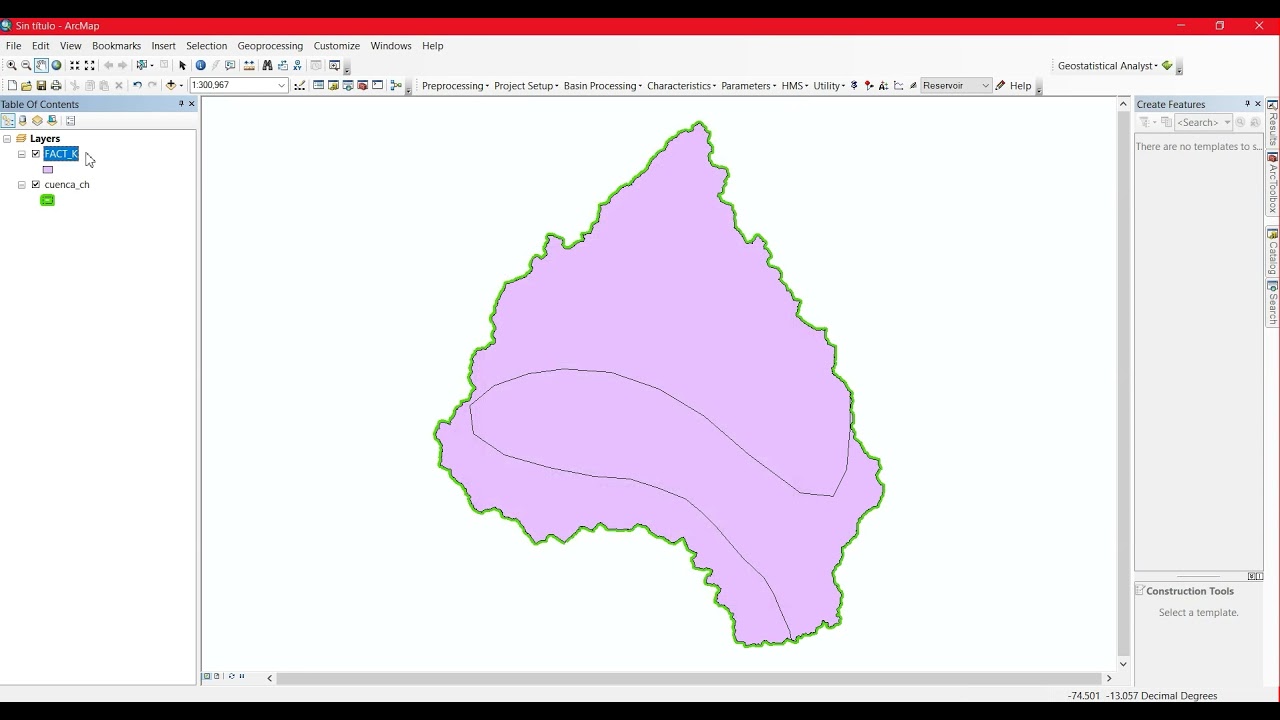Open the Catalog side tab
Viewport: 1280px width, 720px height.
tap(1272, 252)
